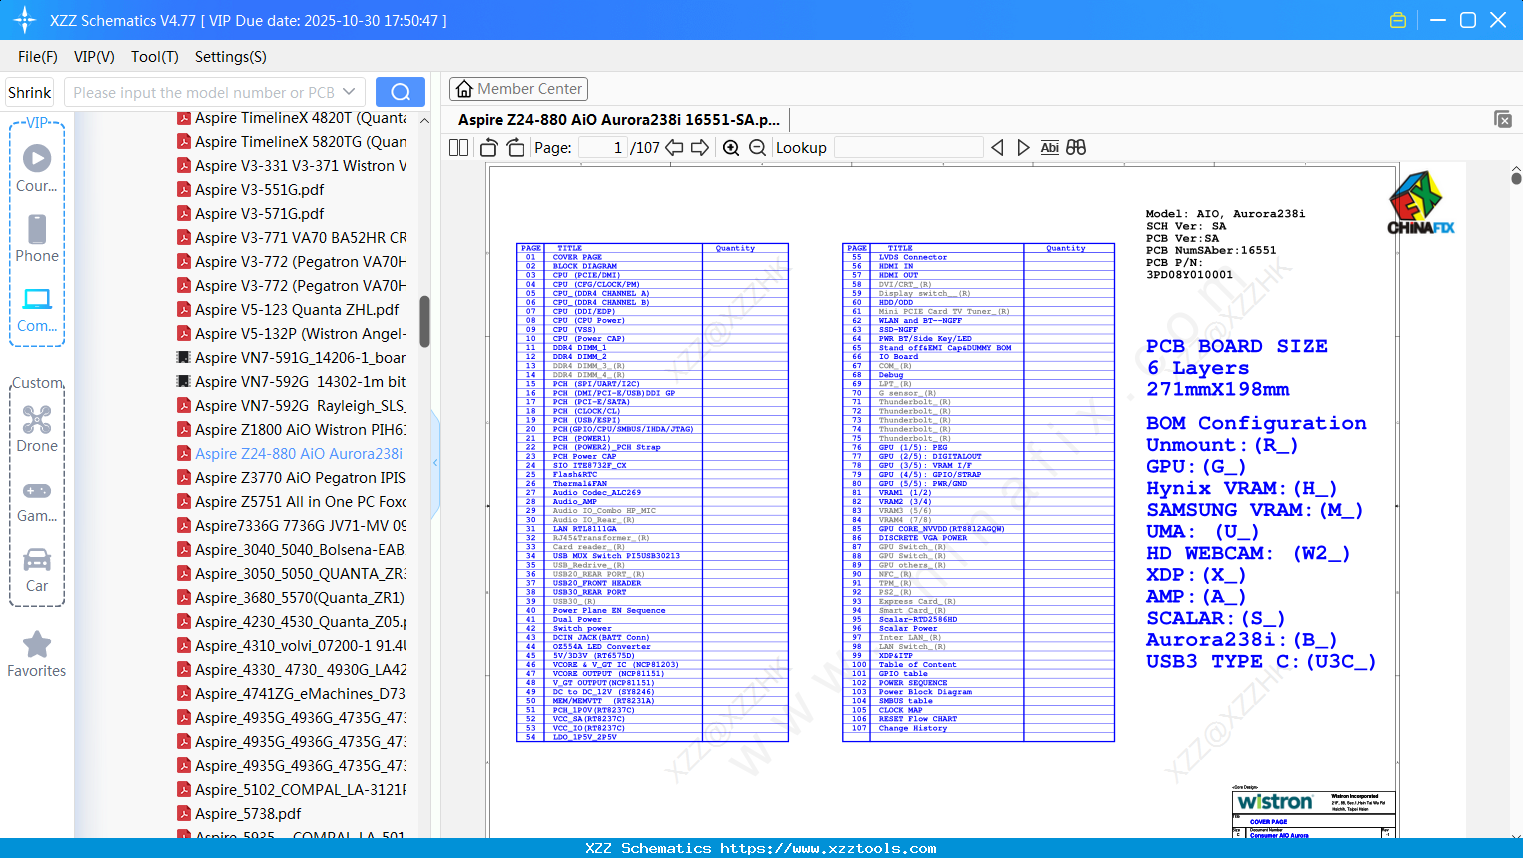Open Aspire V3-551G.pdf
The image size is (1523, 858).
point(259,190)
